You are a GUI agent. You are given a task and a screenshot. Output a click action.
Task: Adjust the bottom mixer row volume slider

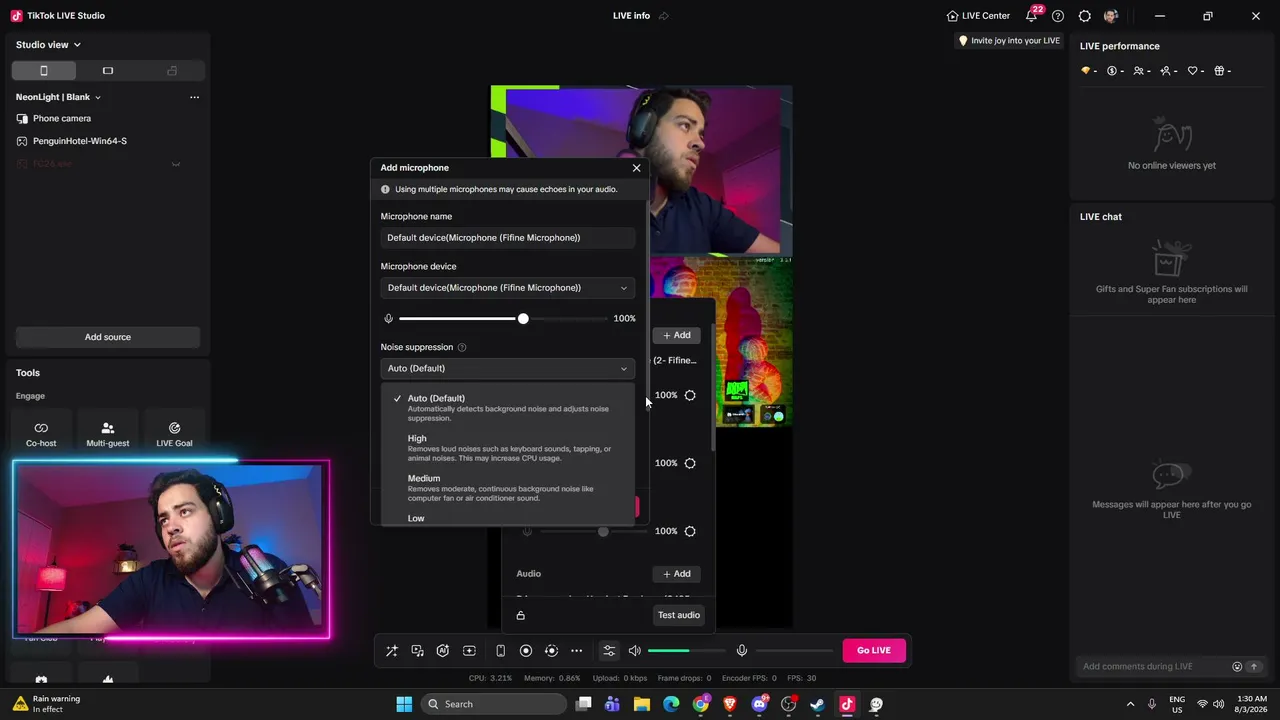click(592, 531)
